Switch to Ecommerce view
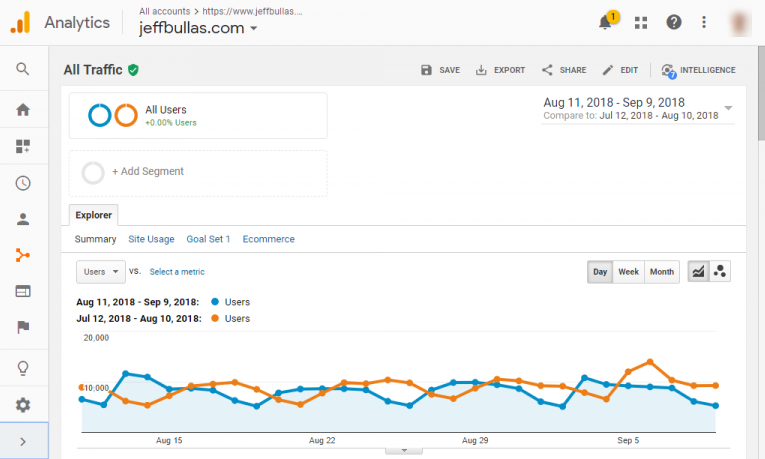 pyautogui.click(x=269, y=239)
